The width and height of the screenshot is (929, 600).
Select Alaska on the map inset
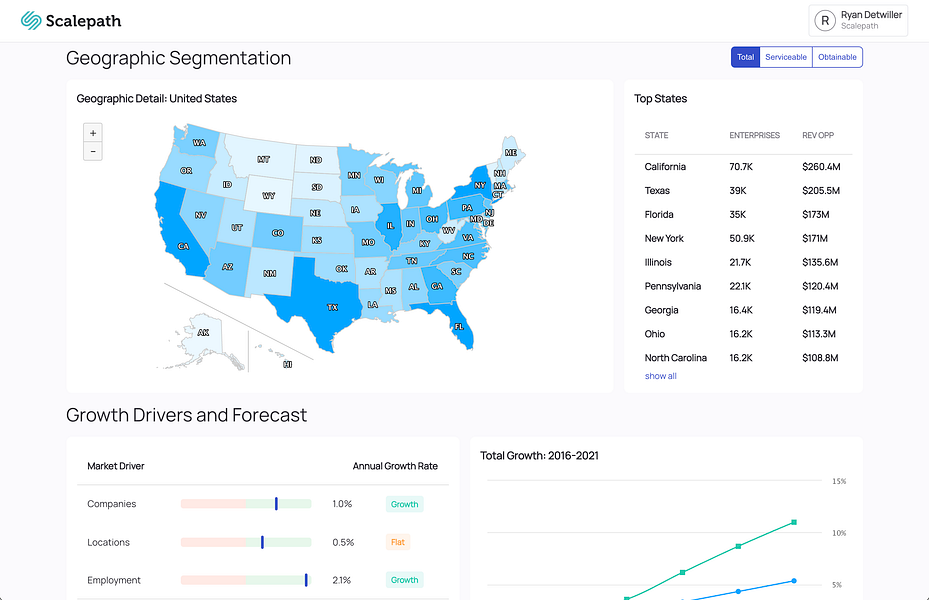[203, 332]
